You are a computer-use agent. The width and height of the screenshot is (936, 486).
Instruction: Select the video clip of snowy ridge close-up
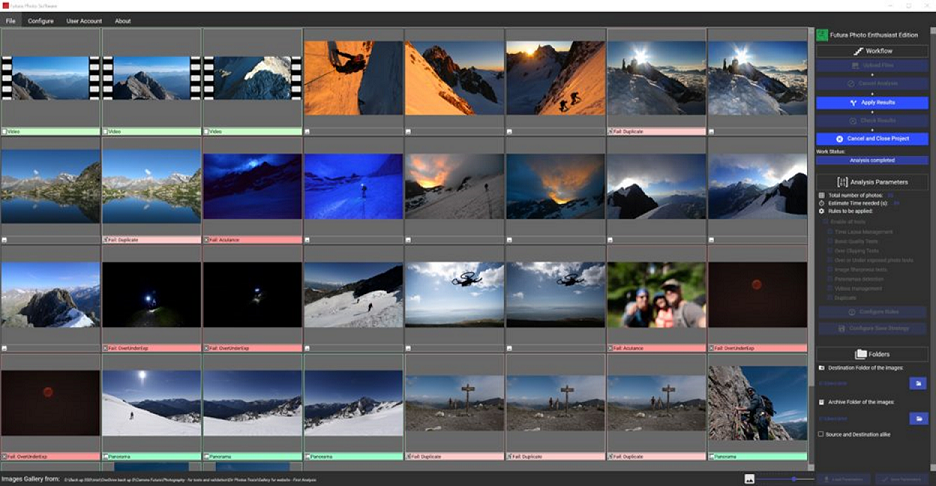tap(252, 78)
